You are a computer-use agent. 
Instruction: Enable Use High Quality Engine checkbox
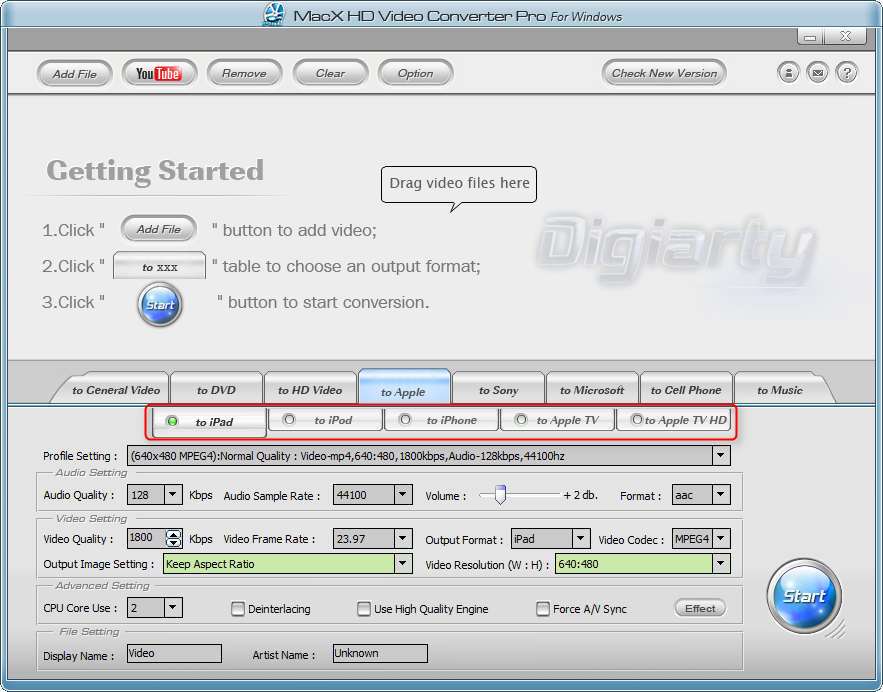click(x=364, y=609)
